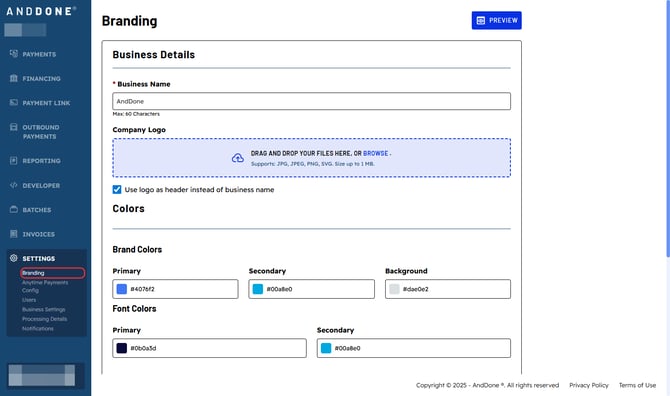Collapse the Settings section
670x396 pixels.
click(38, 259)
